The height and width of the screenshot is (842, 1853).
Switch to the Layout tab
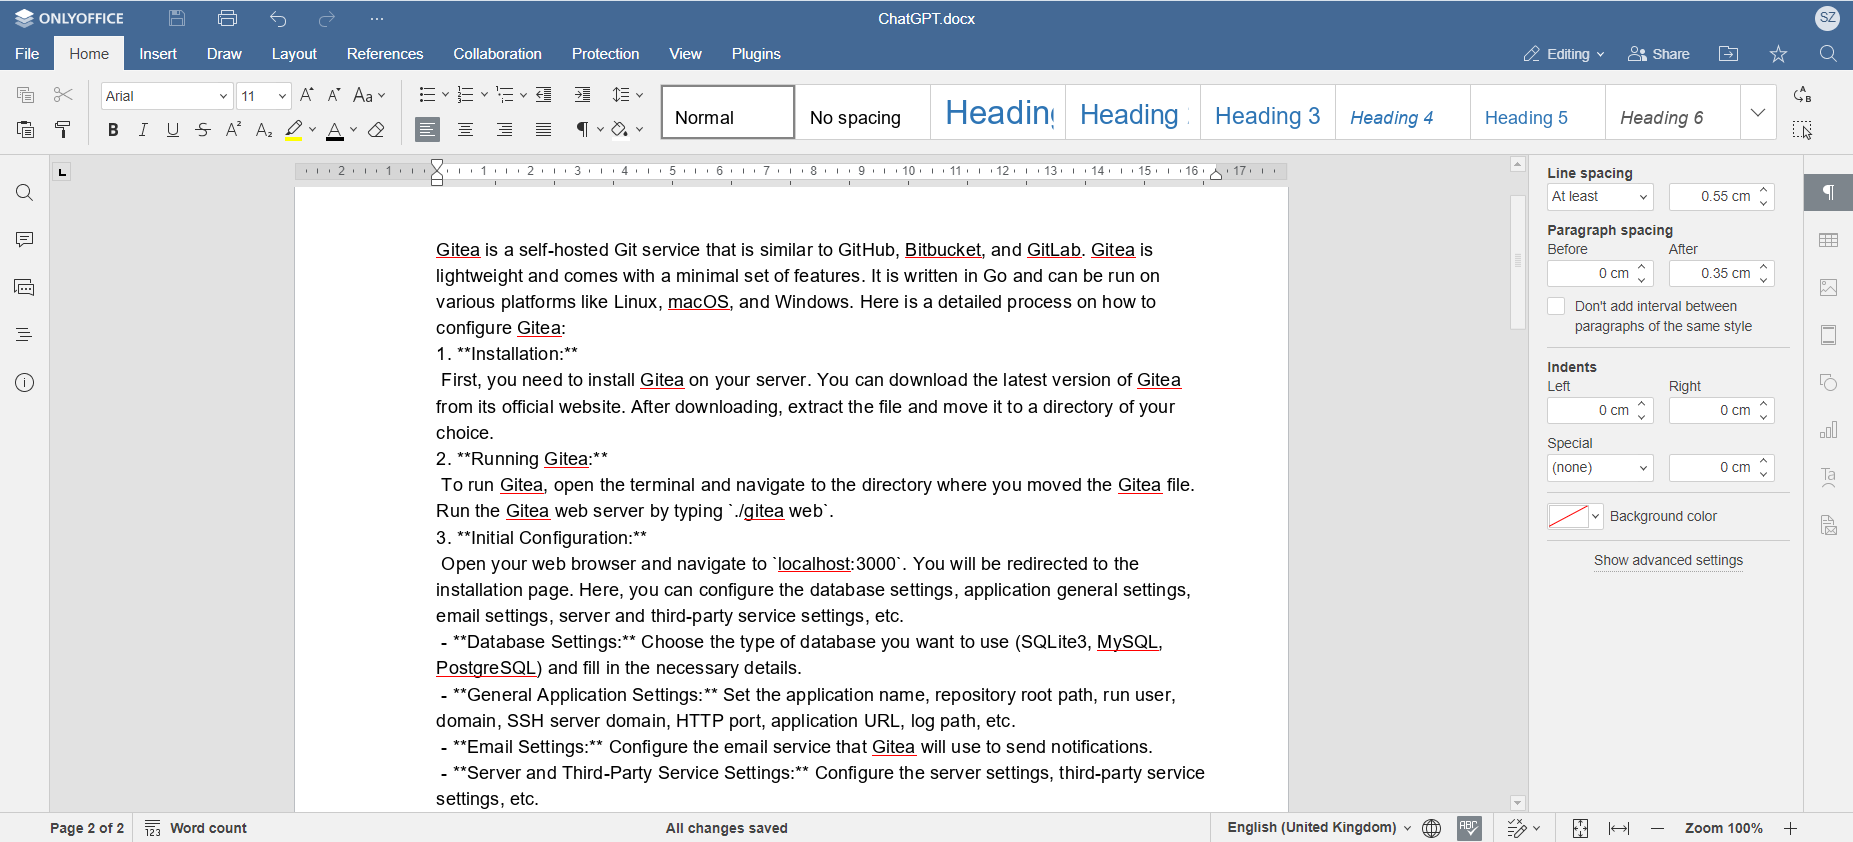pyautogui.click(x=294, y=54)
